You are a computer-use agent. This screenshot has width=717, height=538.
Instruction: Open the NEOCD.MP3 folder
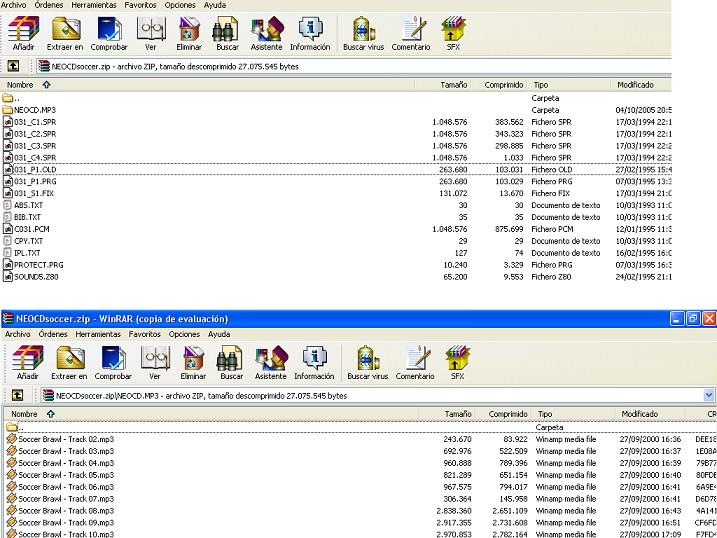click(x=33, y=110)
